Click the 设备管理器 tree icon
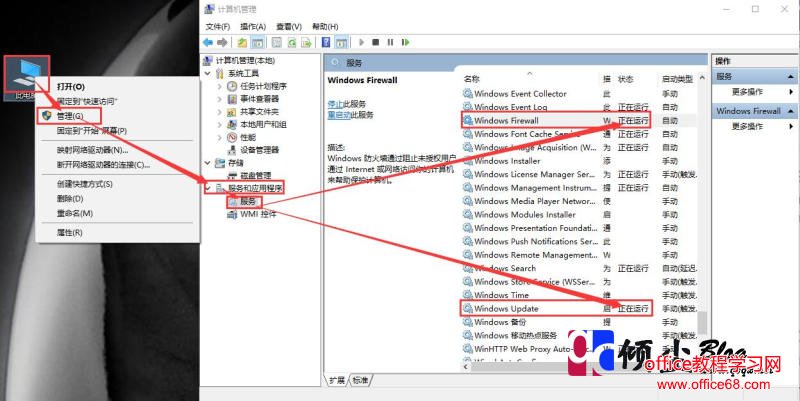 pos(232,150)
